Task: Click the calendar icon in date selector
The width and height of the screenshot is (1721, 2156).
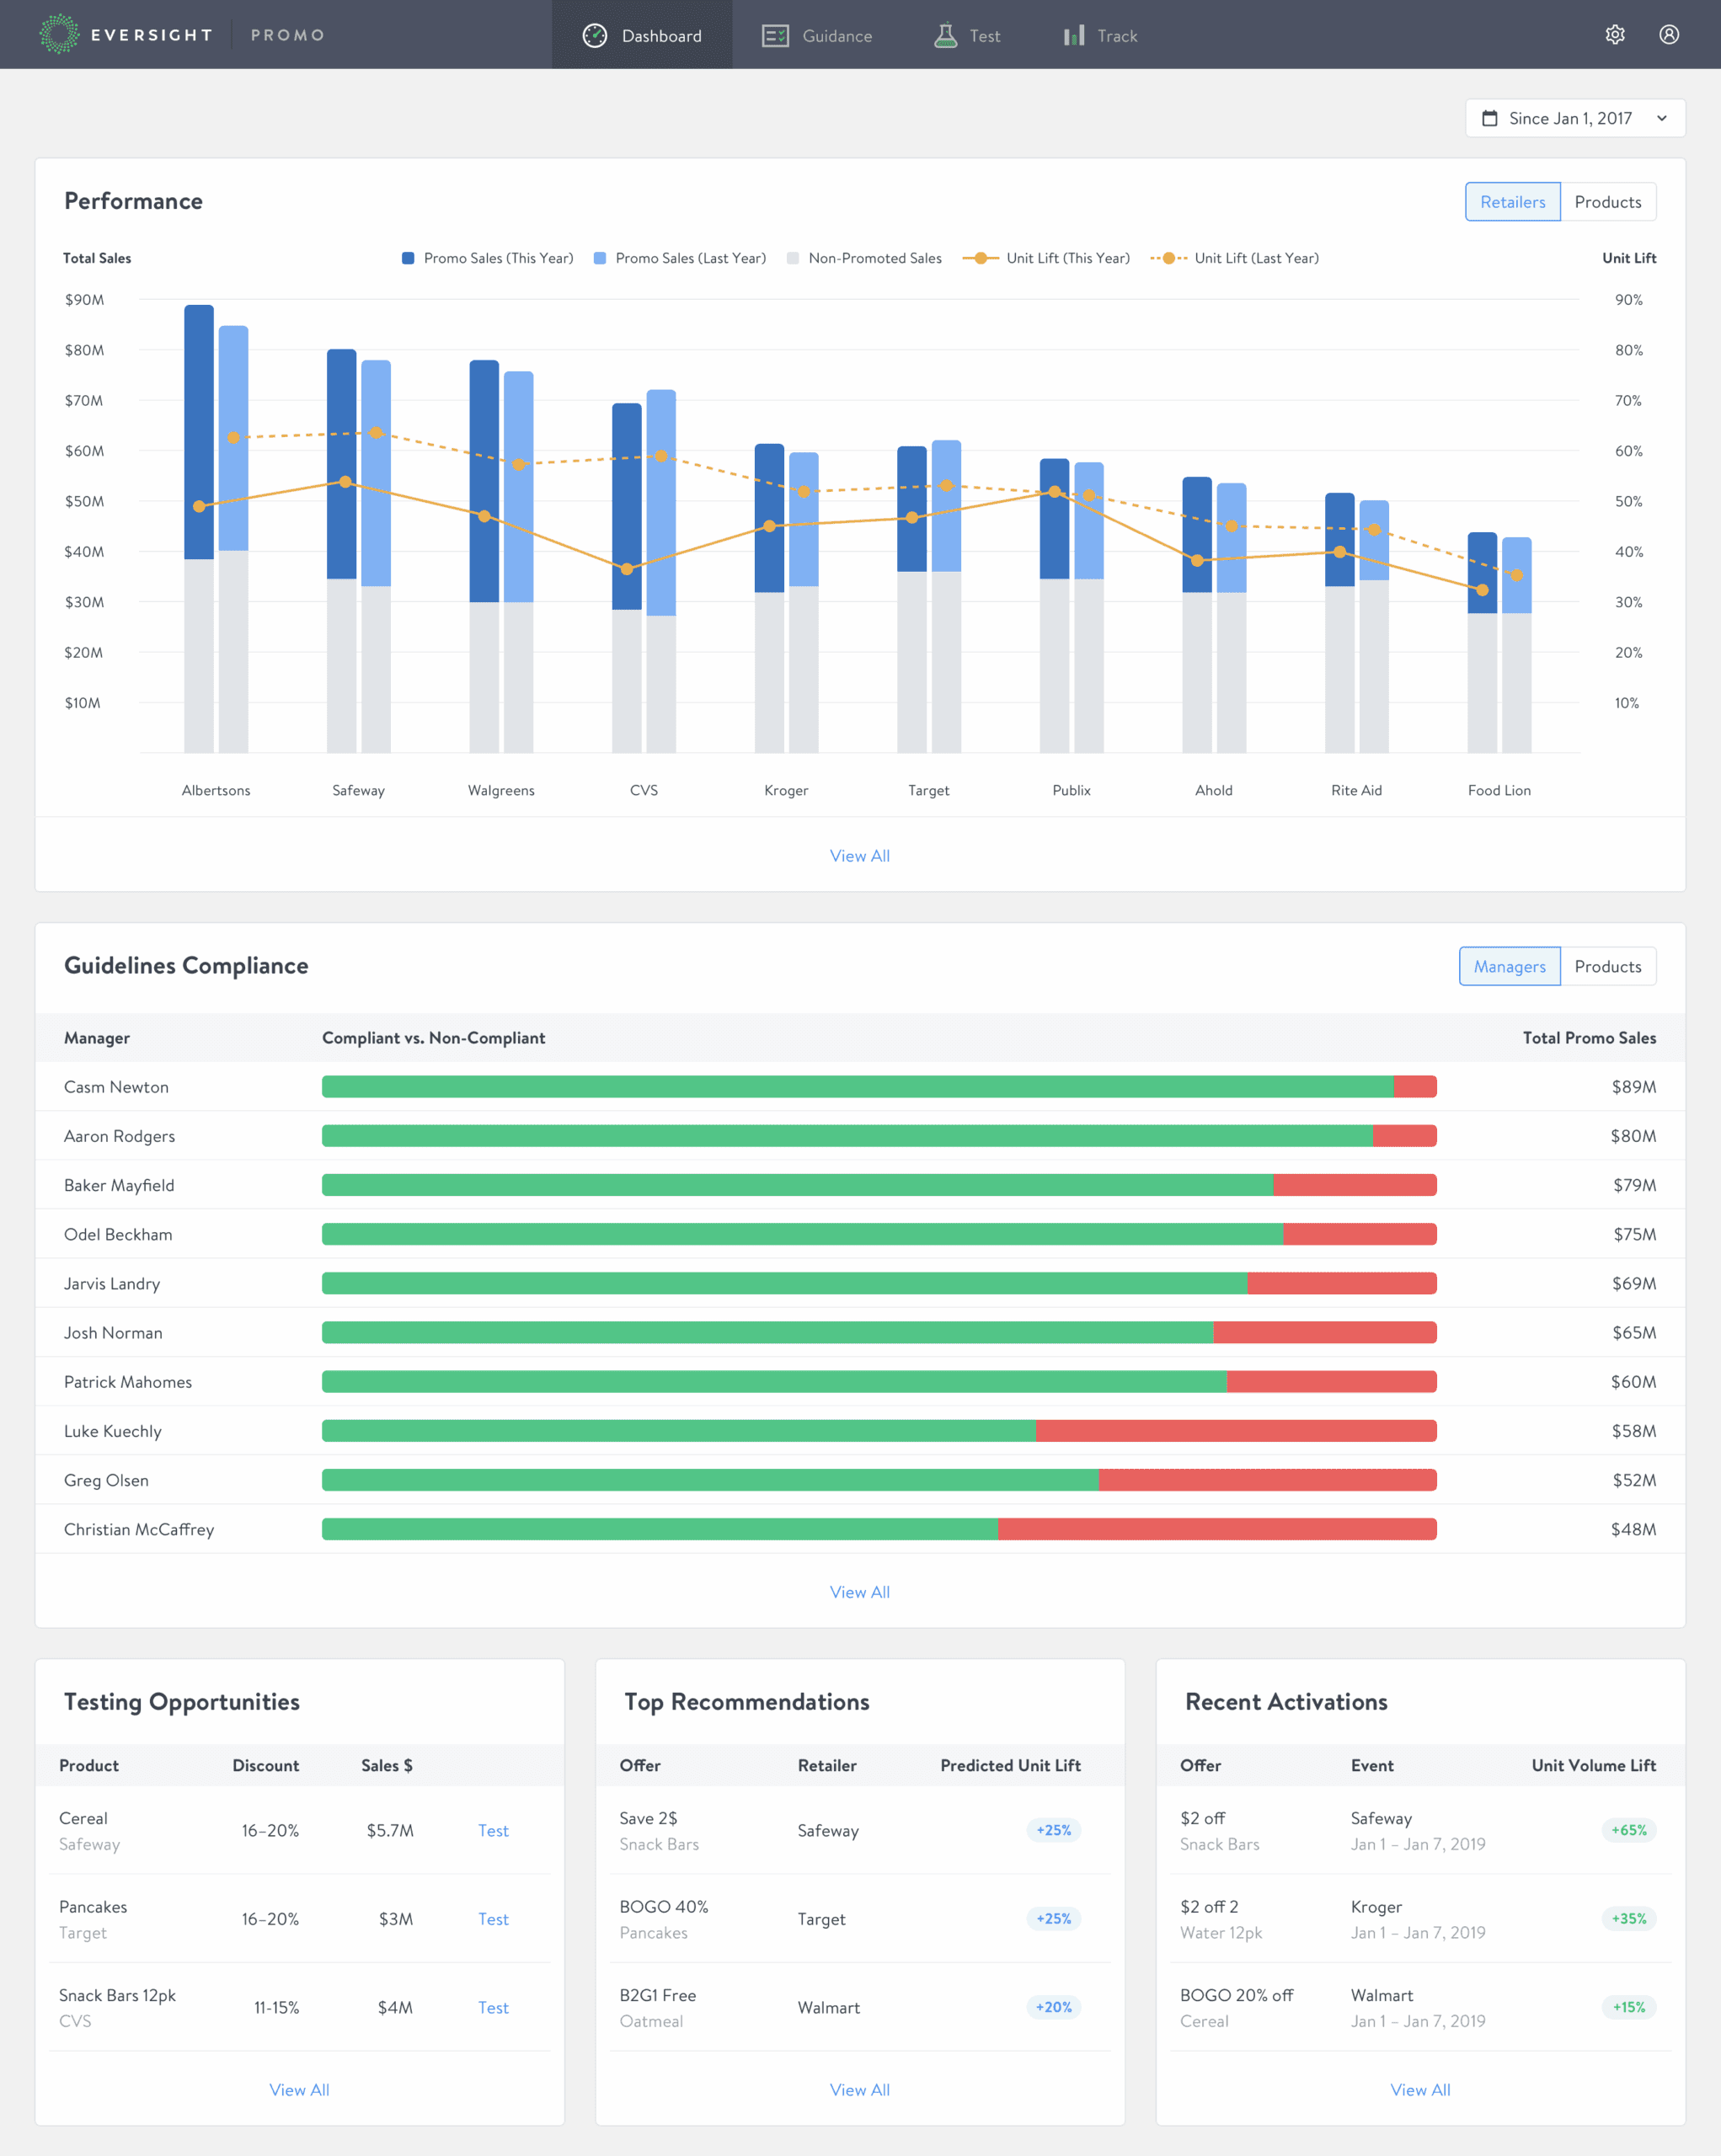Action: tap(1490, 118)
